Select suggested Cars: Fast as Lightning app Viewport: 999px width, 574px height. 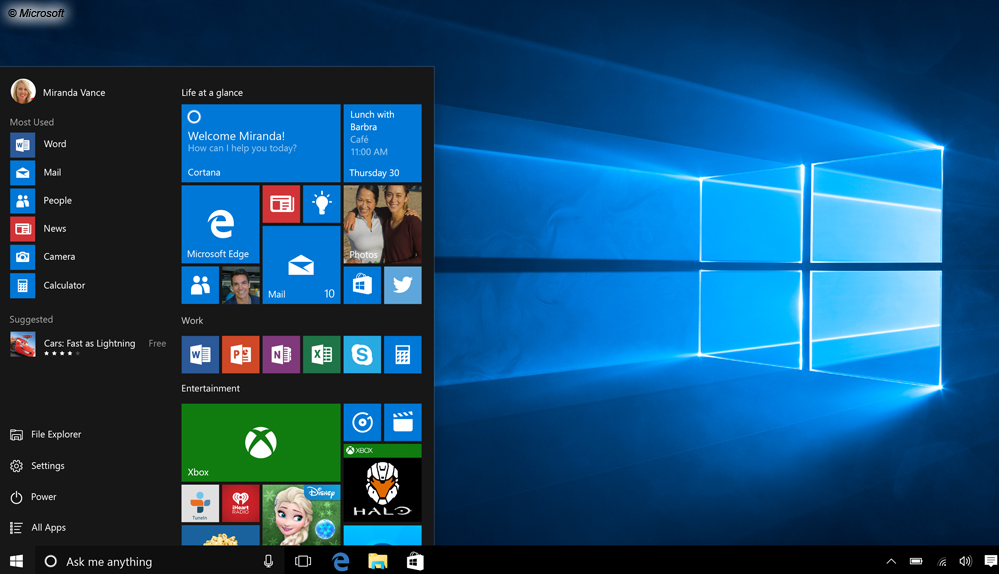(x=88, y=345)
